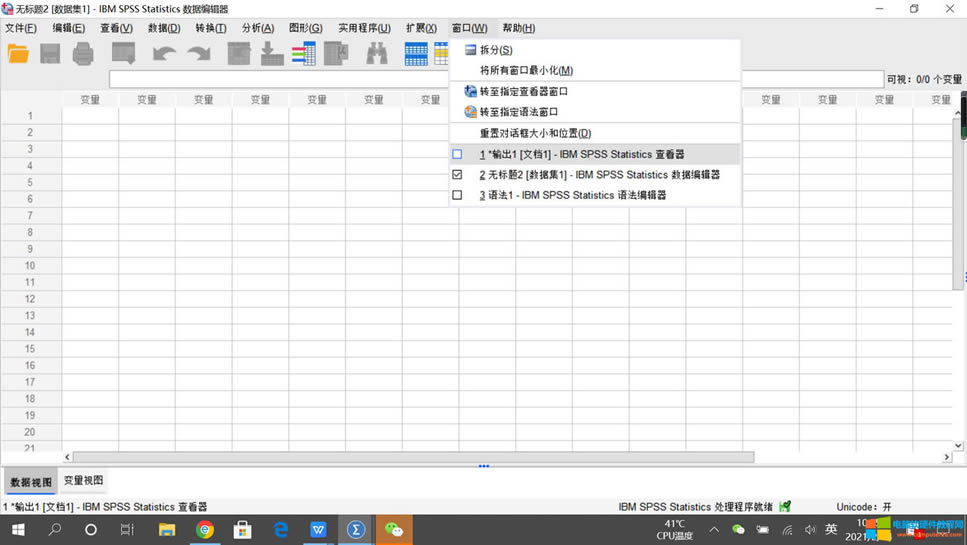Viewport: 967px width, 545px height.
Task: Click the Go to variable toolbar icon
Action: (x=272, y=54)
